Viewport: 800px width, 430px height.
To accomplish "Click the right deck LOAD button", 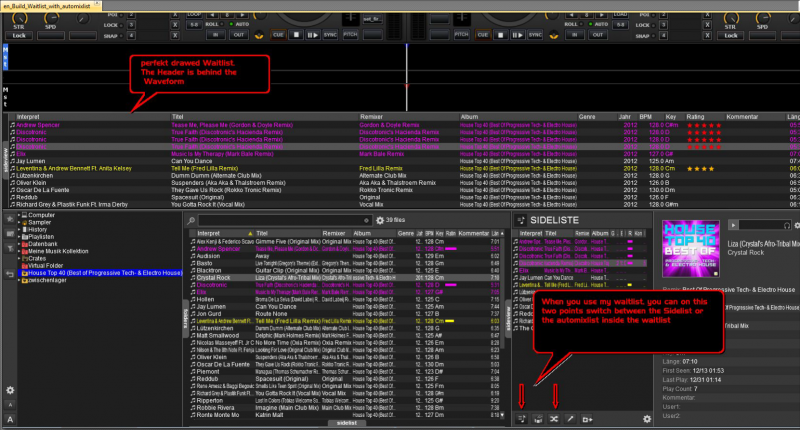I will pyautogui.click(x=620, y=15).
